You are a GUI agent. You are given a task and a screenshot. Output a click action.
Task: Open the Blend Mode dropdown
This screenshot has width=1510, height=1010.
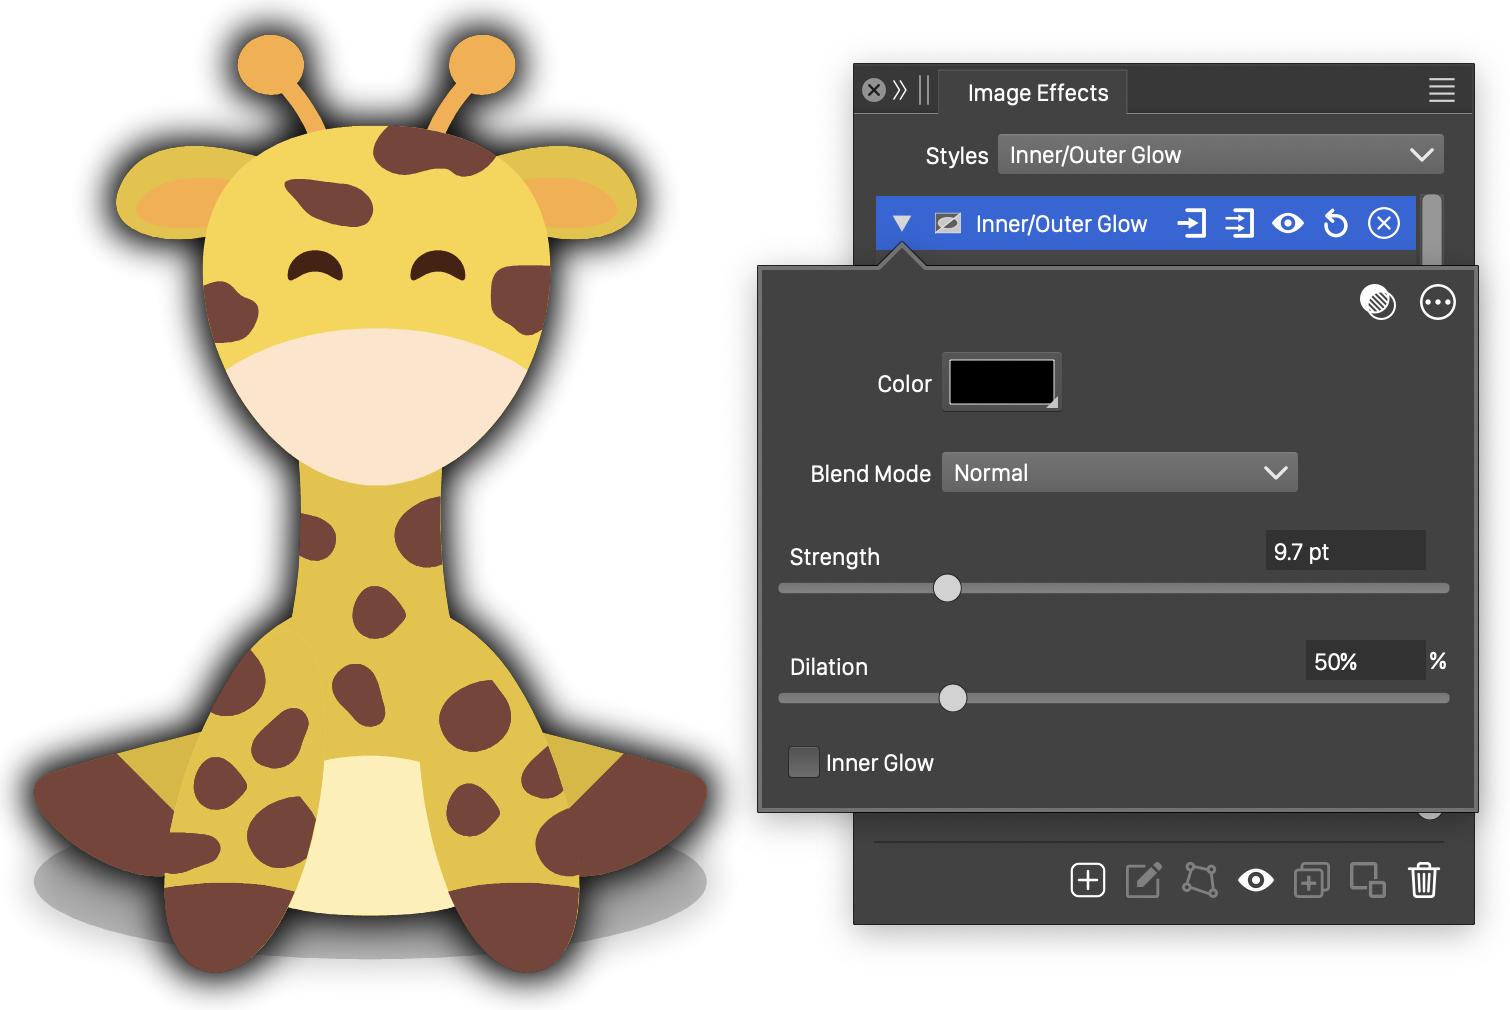[1119, 473]
